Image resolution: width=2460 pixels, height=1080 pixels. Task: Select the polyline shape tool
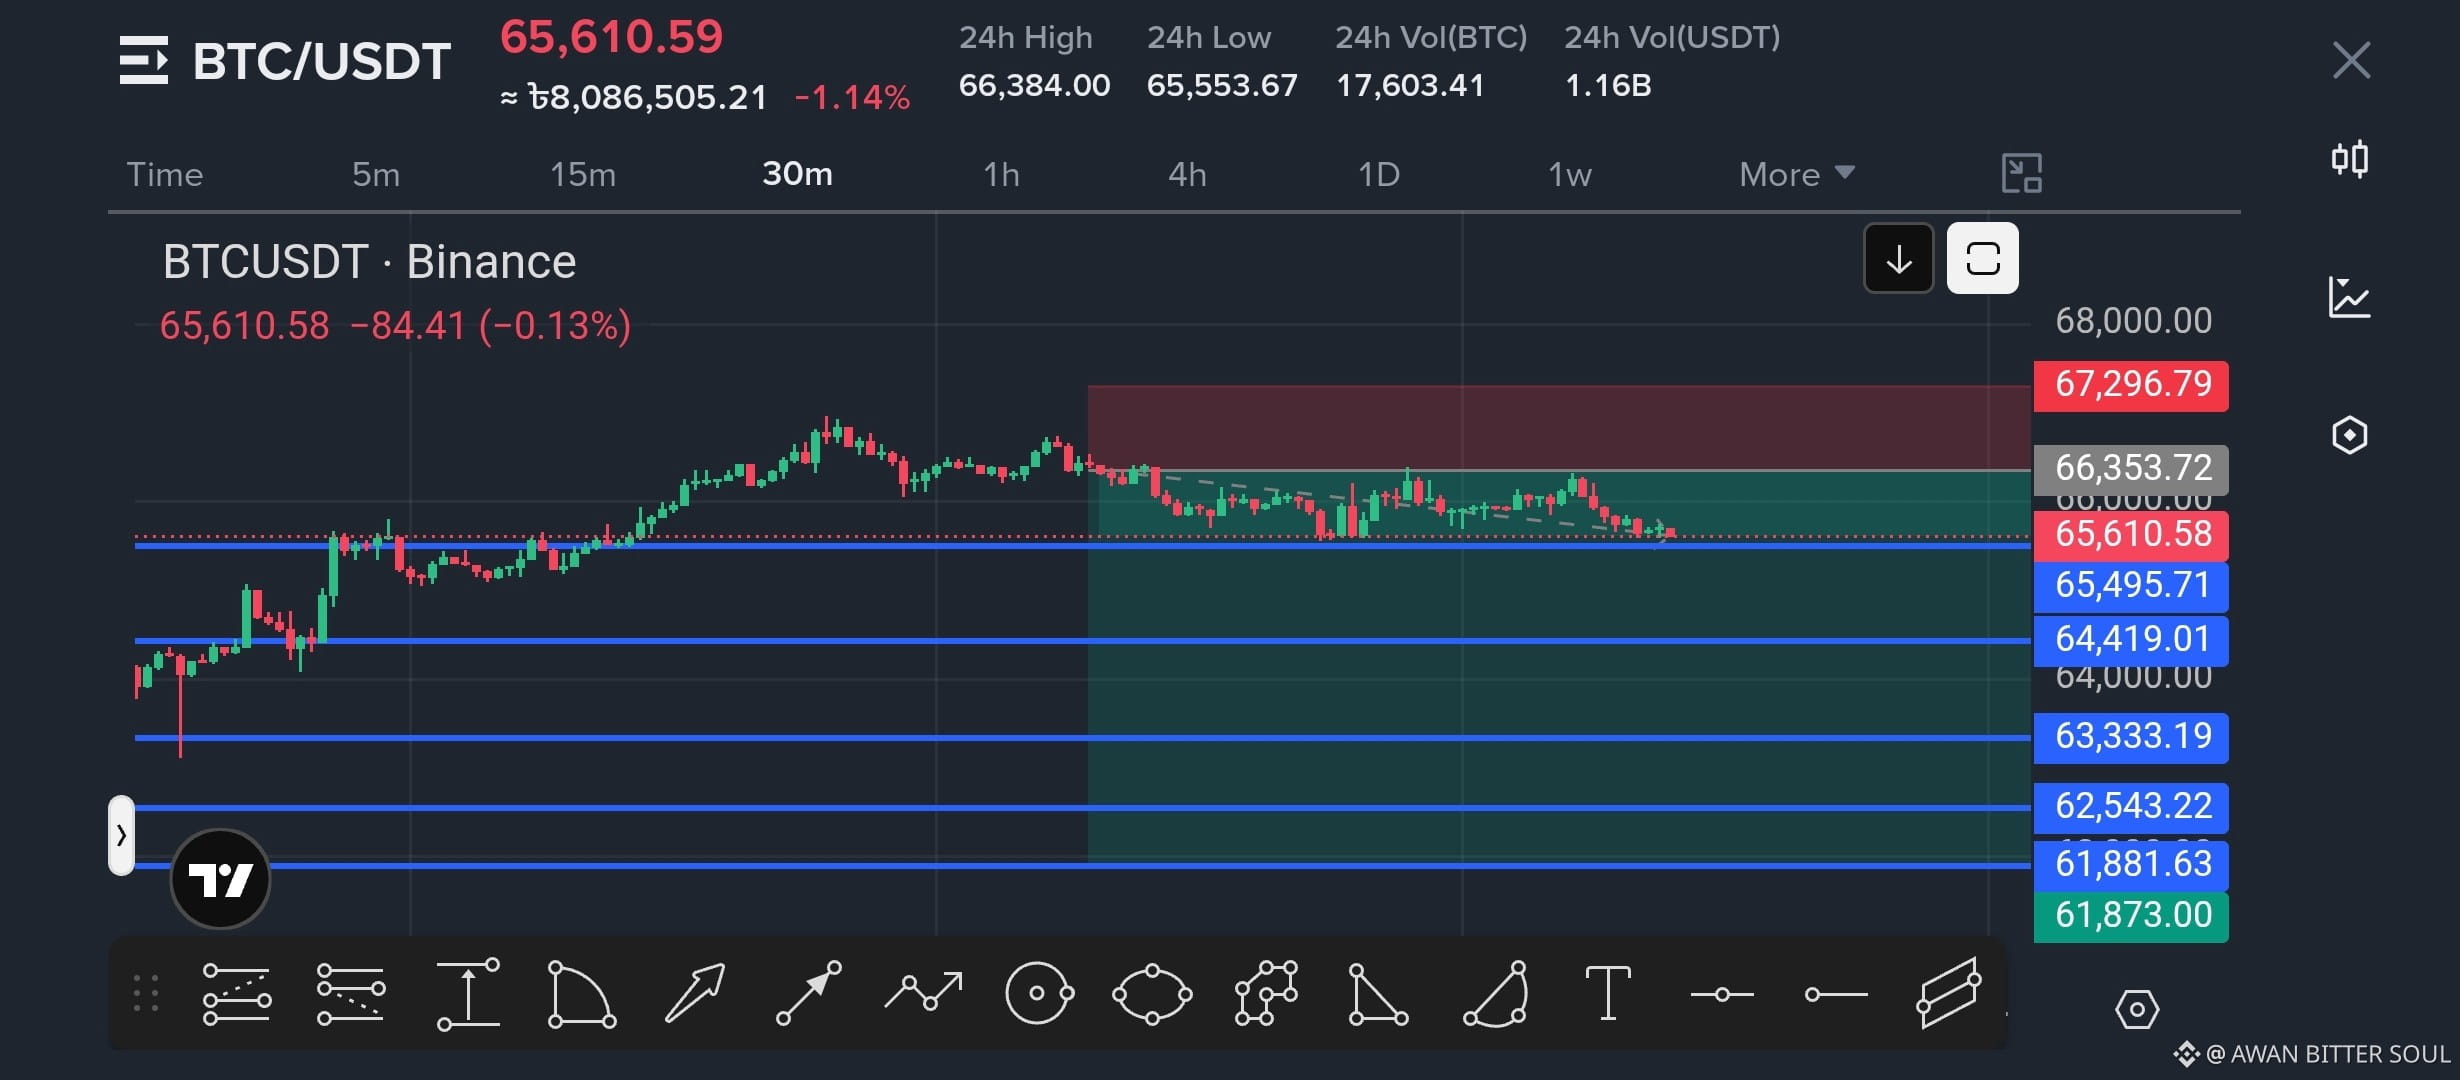(1267, 994)
